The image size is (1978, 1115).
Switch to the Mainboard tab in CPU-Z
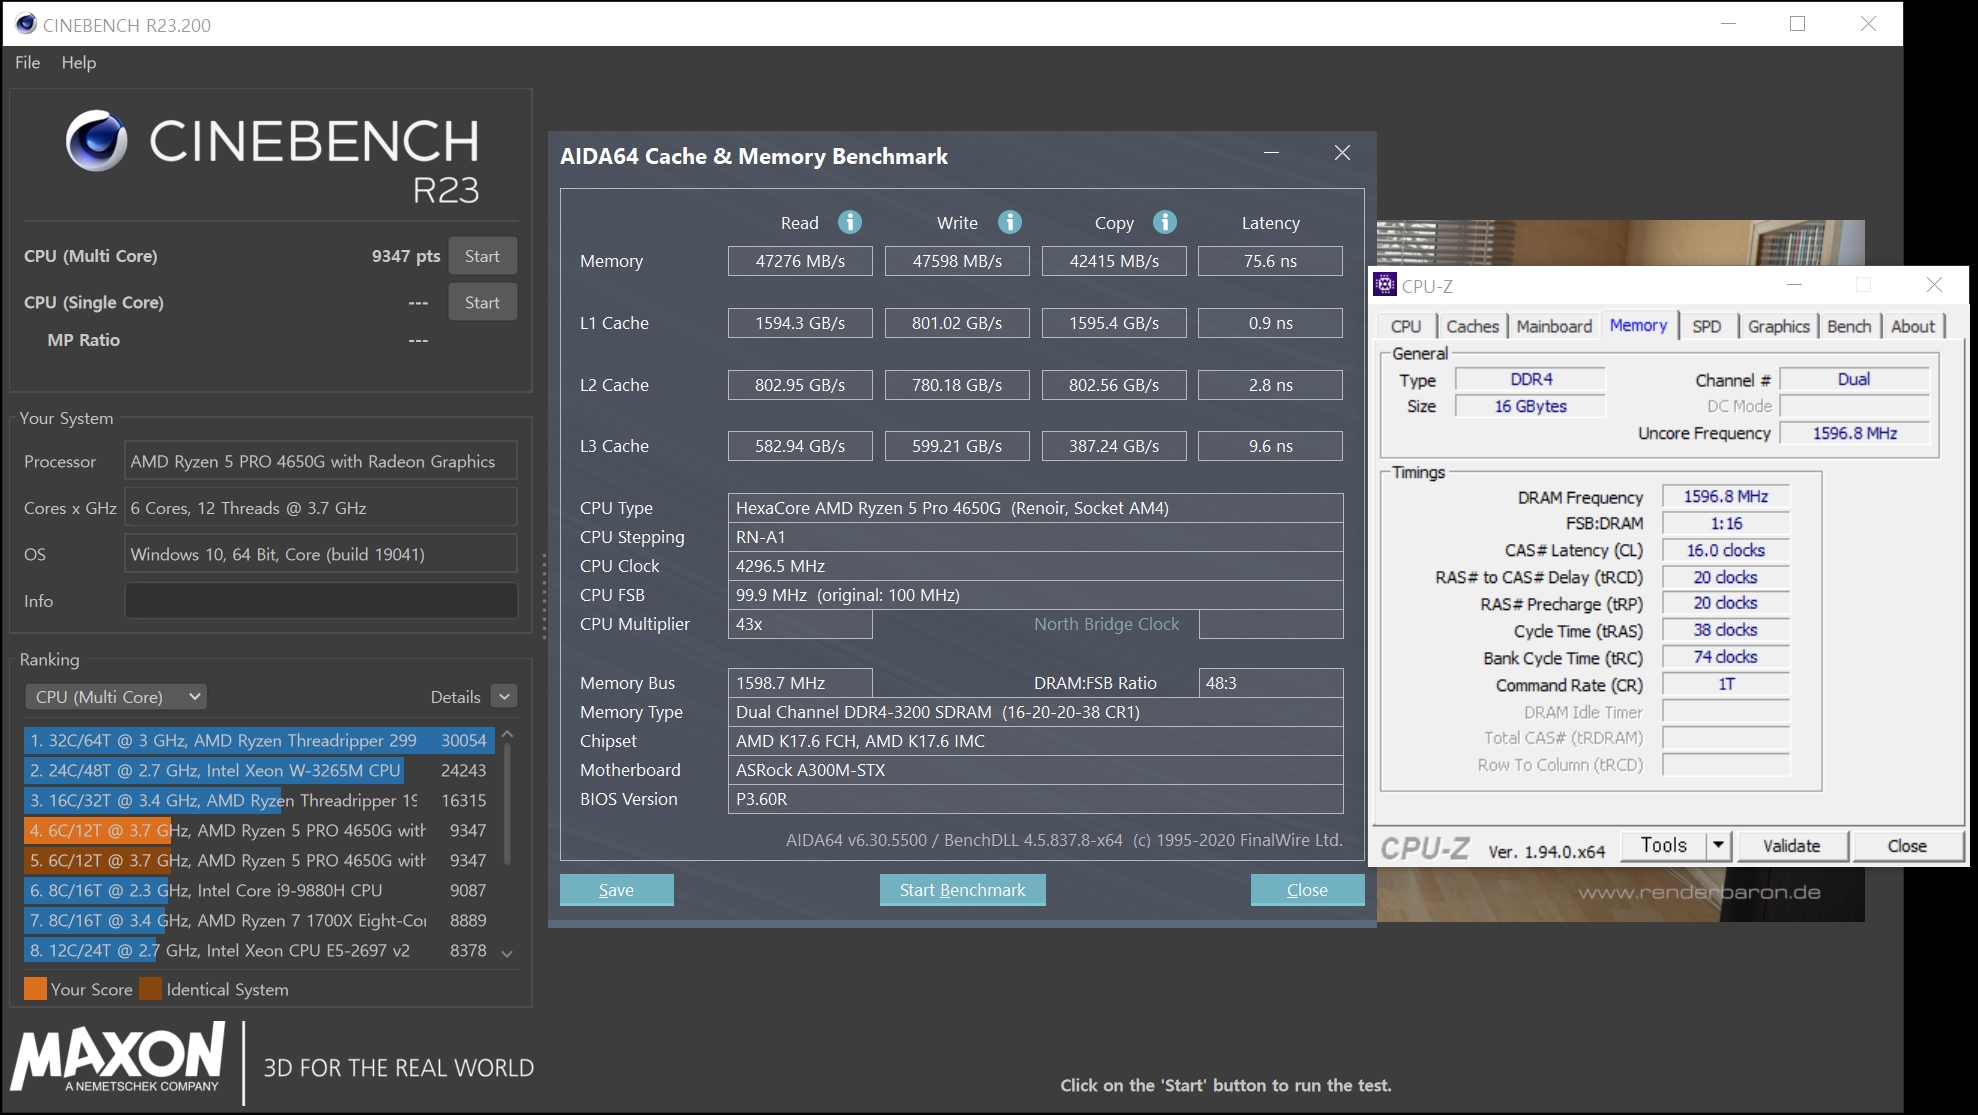tap(1554, 326)
